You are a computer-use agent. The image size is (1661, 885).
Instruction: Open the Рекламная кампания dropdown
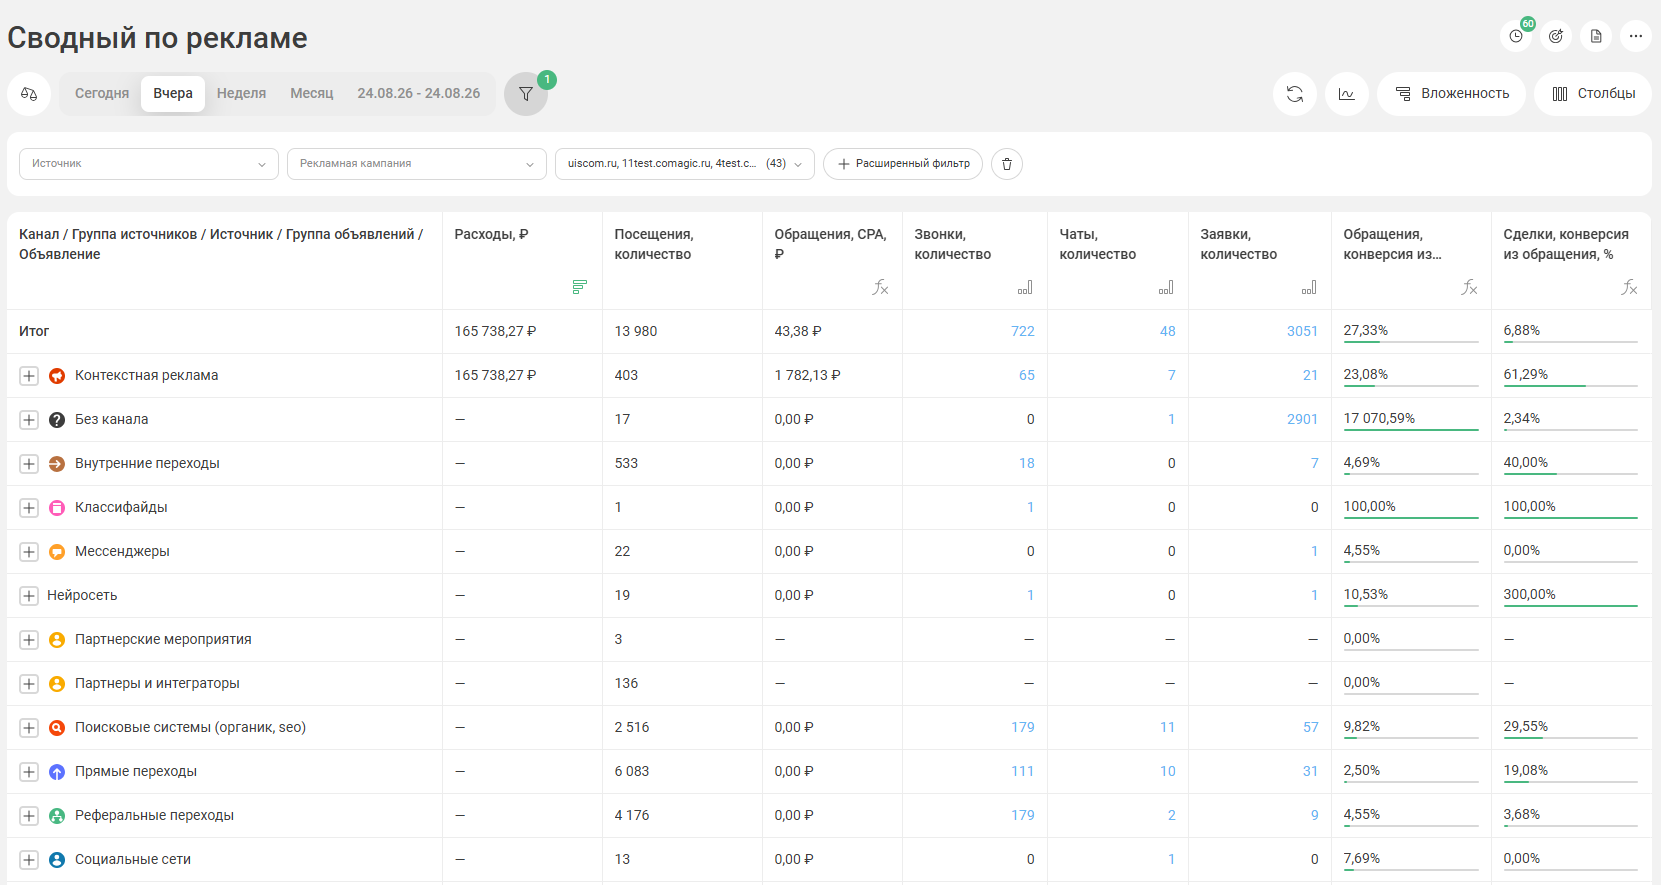[x=417, y=164]
